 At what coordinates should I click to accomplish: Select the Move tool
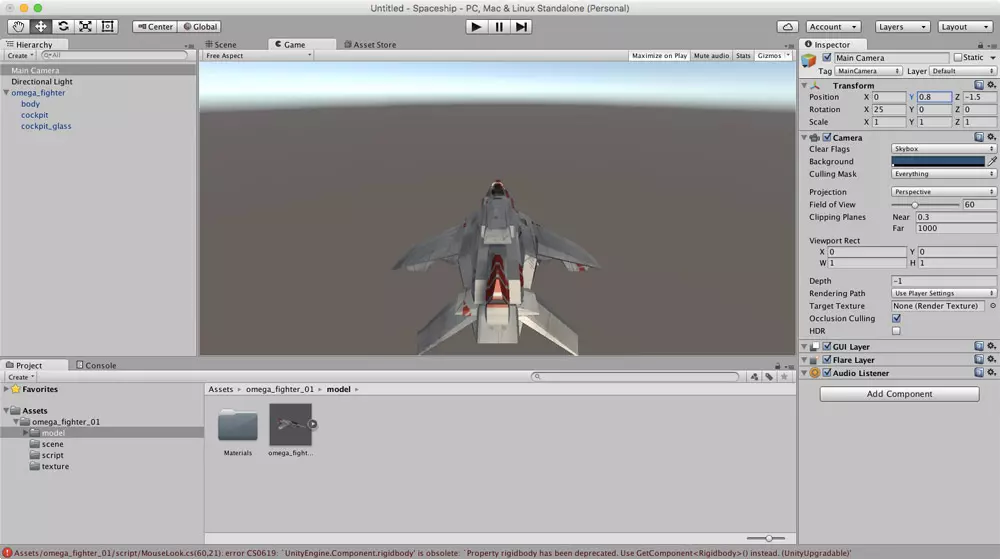pos(40,26)
